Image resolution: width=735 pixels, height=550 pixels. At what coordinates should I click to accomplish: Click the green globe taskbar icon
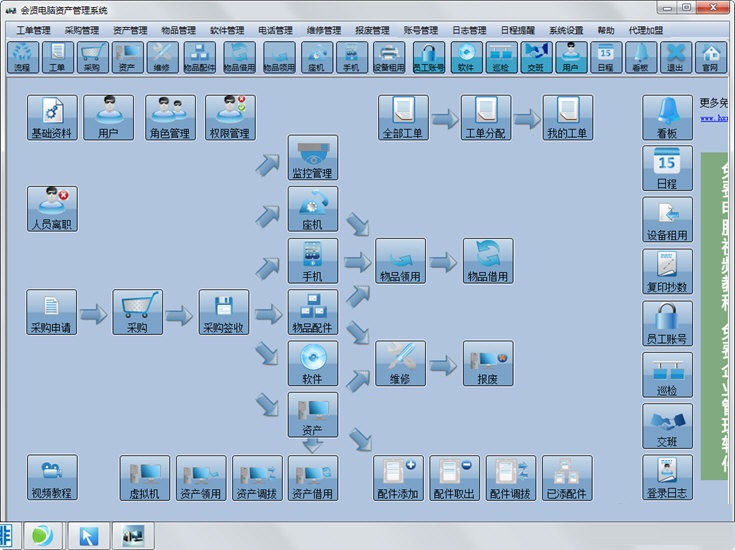[x=42, y=535]
